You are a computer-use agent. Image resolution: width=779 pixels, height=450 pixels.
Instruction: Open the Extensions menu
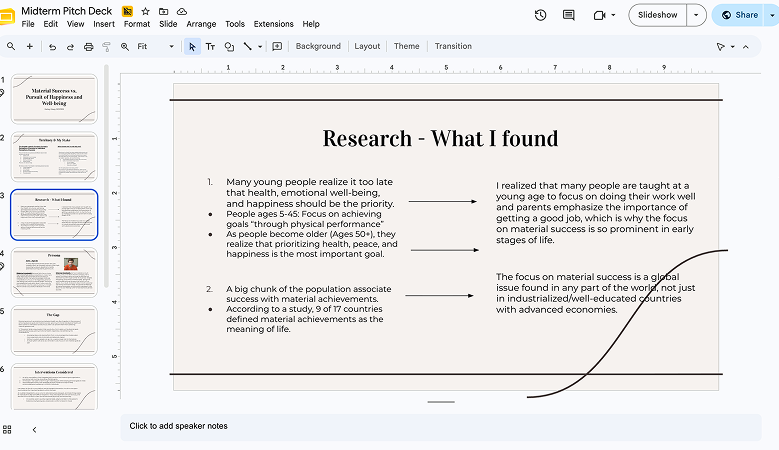273,24
